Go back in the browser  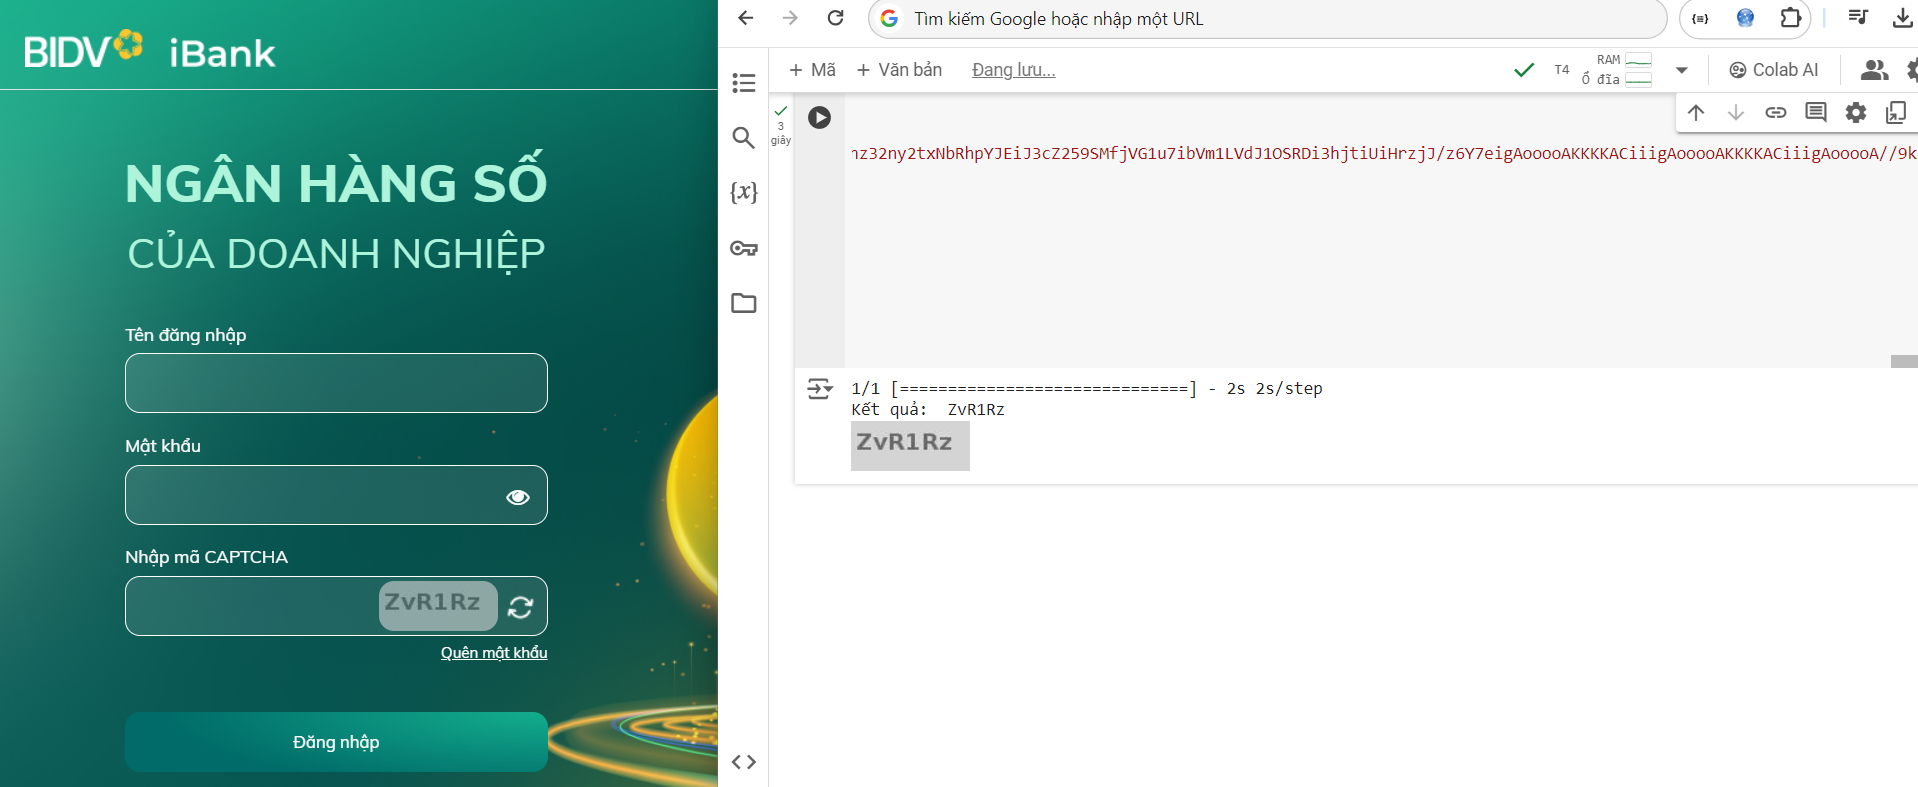click(x=745, y=18)
